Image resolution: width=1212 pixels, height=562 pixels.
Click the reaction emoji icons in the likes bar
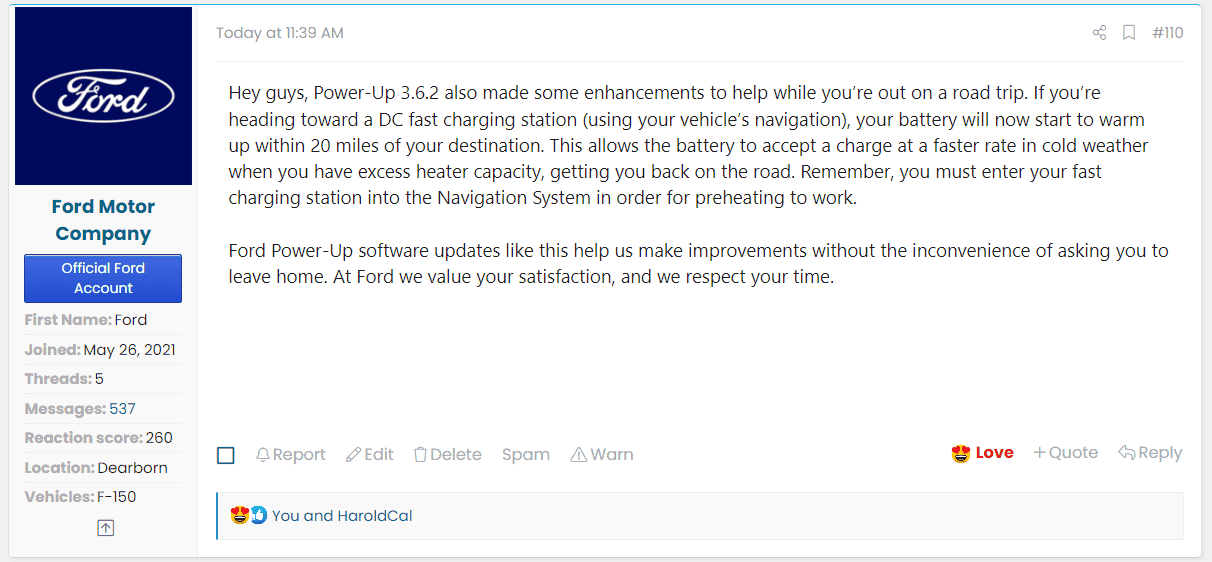248,516
